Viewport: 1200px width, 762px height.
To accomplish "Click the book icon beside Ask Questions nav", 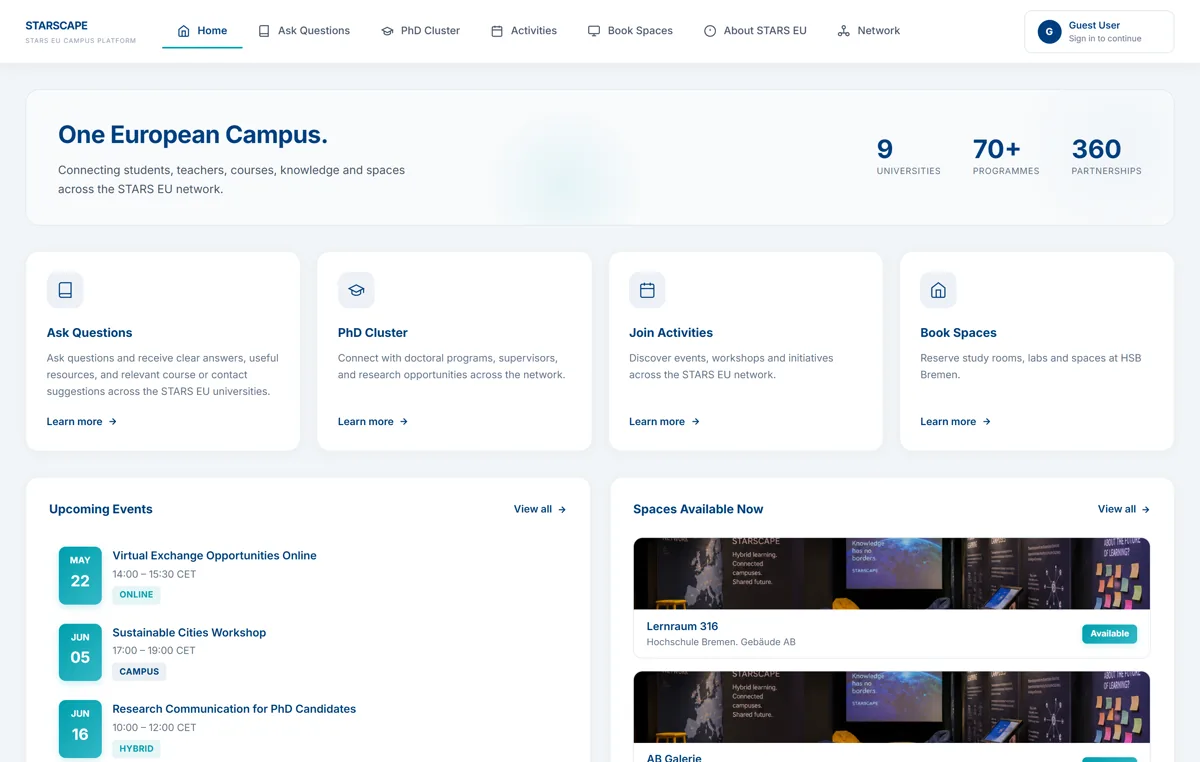I will pos(264,31).
